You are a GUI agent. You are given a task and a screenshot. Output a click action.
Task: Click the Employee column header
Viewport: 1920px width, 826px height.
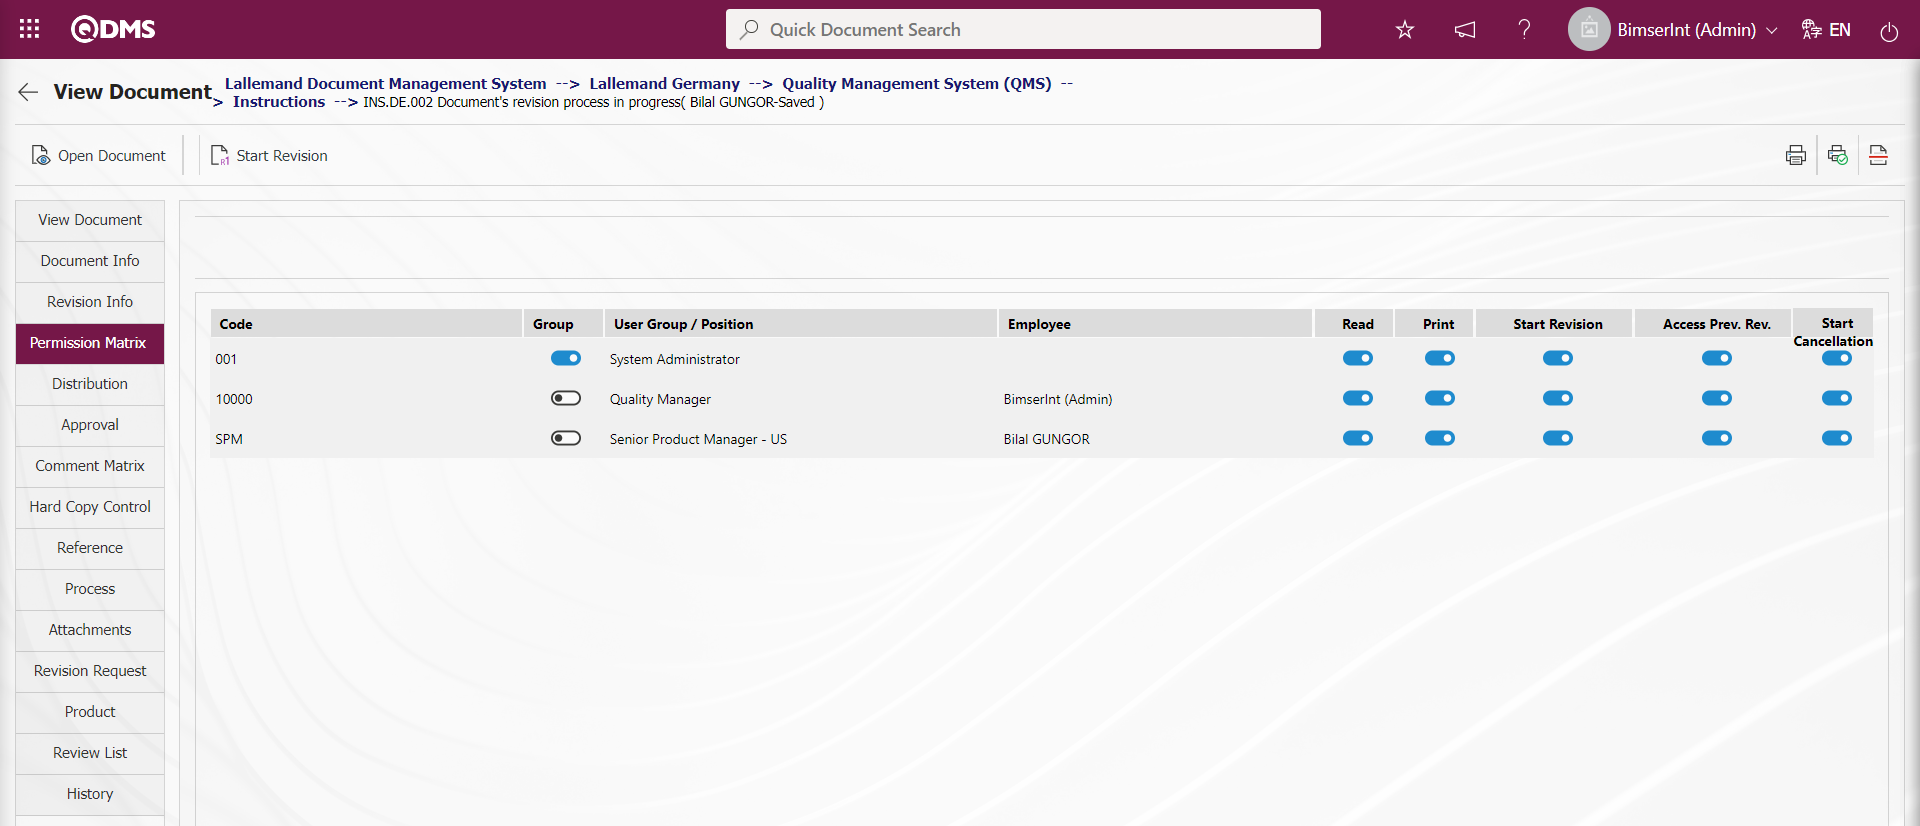coord(1155,324)
